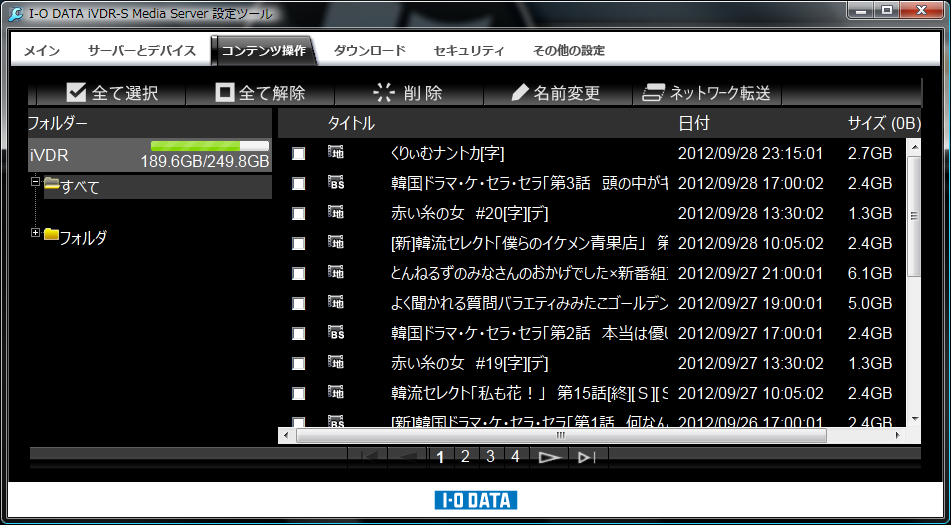
Task: Go to page 3
Action: tap(491, 457)
